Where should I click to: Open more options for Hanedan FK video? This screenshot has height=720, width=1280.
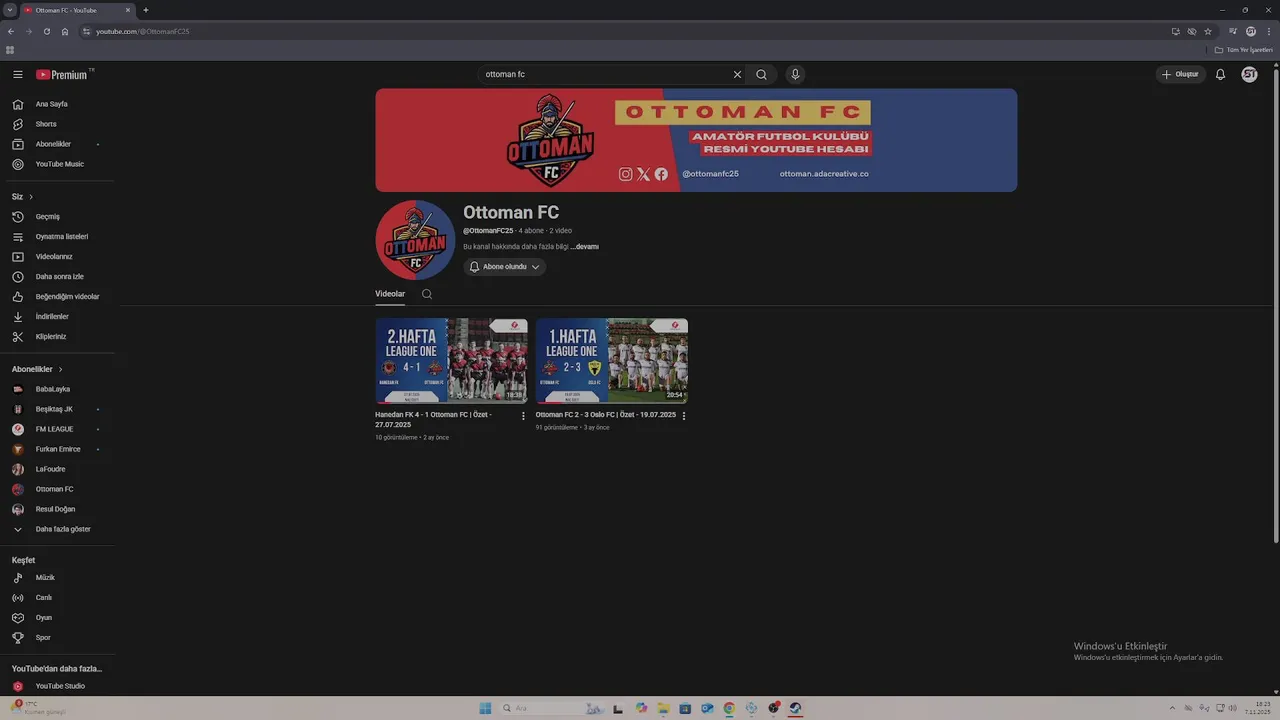click(x=523, y=416)
